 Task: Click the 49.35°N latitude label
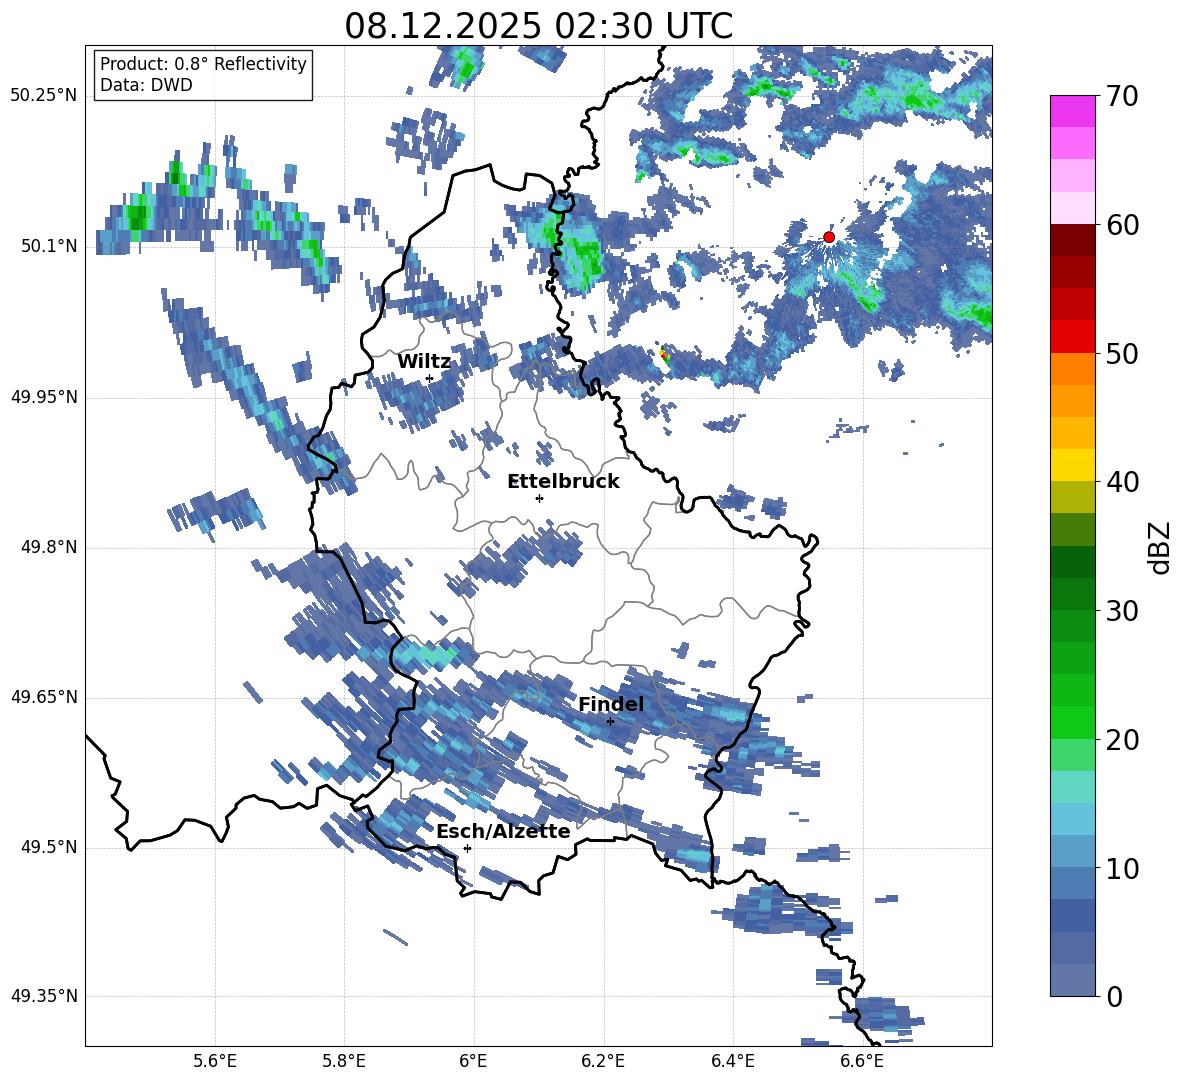tap(44, 996)
